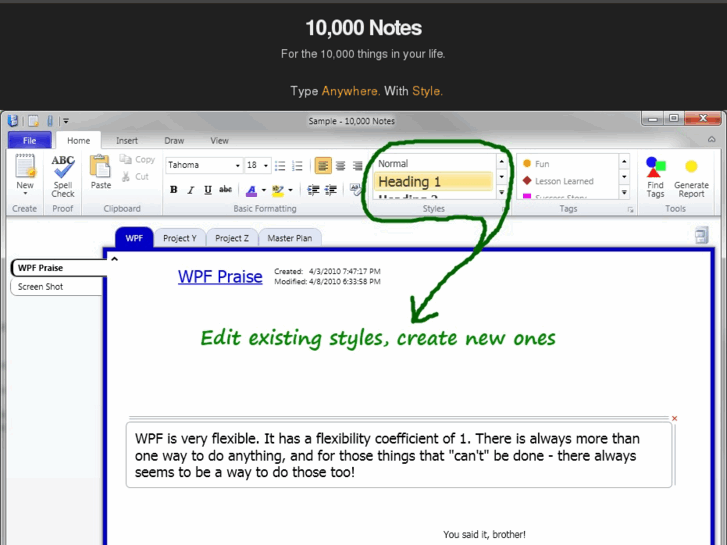Click the notebook panel icon at right
The height and width of the screenshot is (545, 727).
click(701, 235)
